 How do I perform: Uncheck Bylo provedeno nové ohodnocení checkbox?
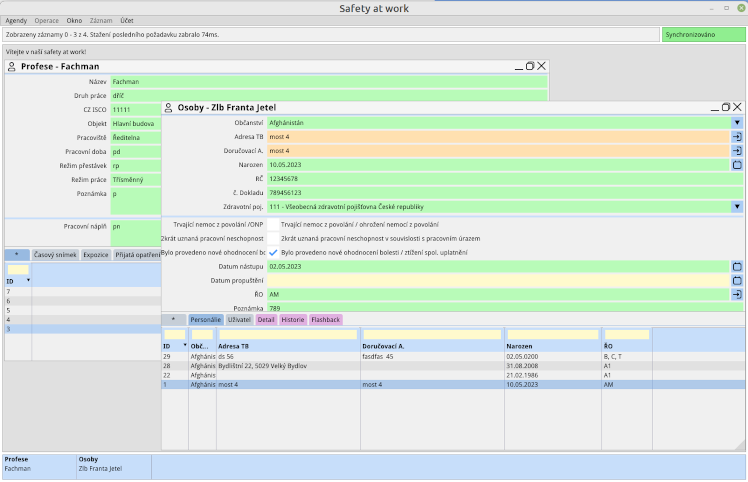pyautogui.click(x=273, y=252)
